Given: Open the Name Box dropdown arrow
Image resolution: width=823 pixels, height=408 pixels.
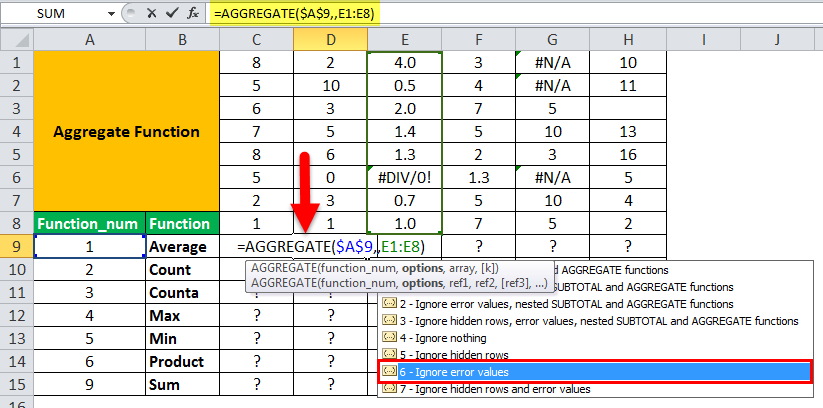Looking at the screenshot, I should click(111, 14).
